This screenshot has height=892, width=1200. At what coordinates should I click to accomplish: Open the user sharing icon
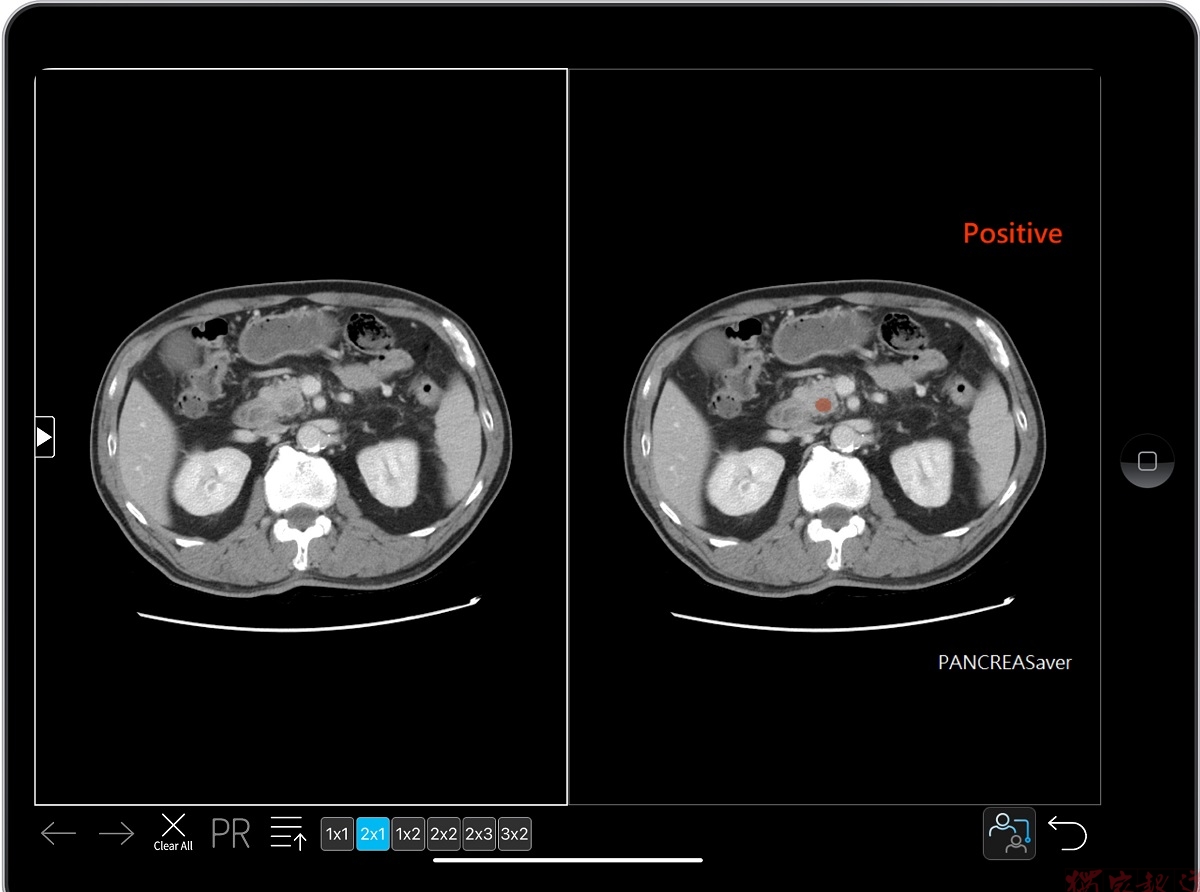(x=1009, y=833)
